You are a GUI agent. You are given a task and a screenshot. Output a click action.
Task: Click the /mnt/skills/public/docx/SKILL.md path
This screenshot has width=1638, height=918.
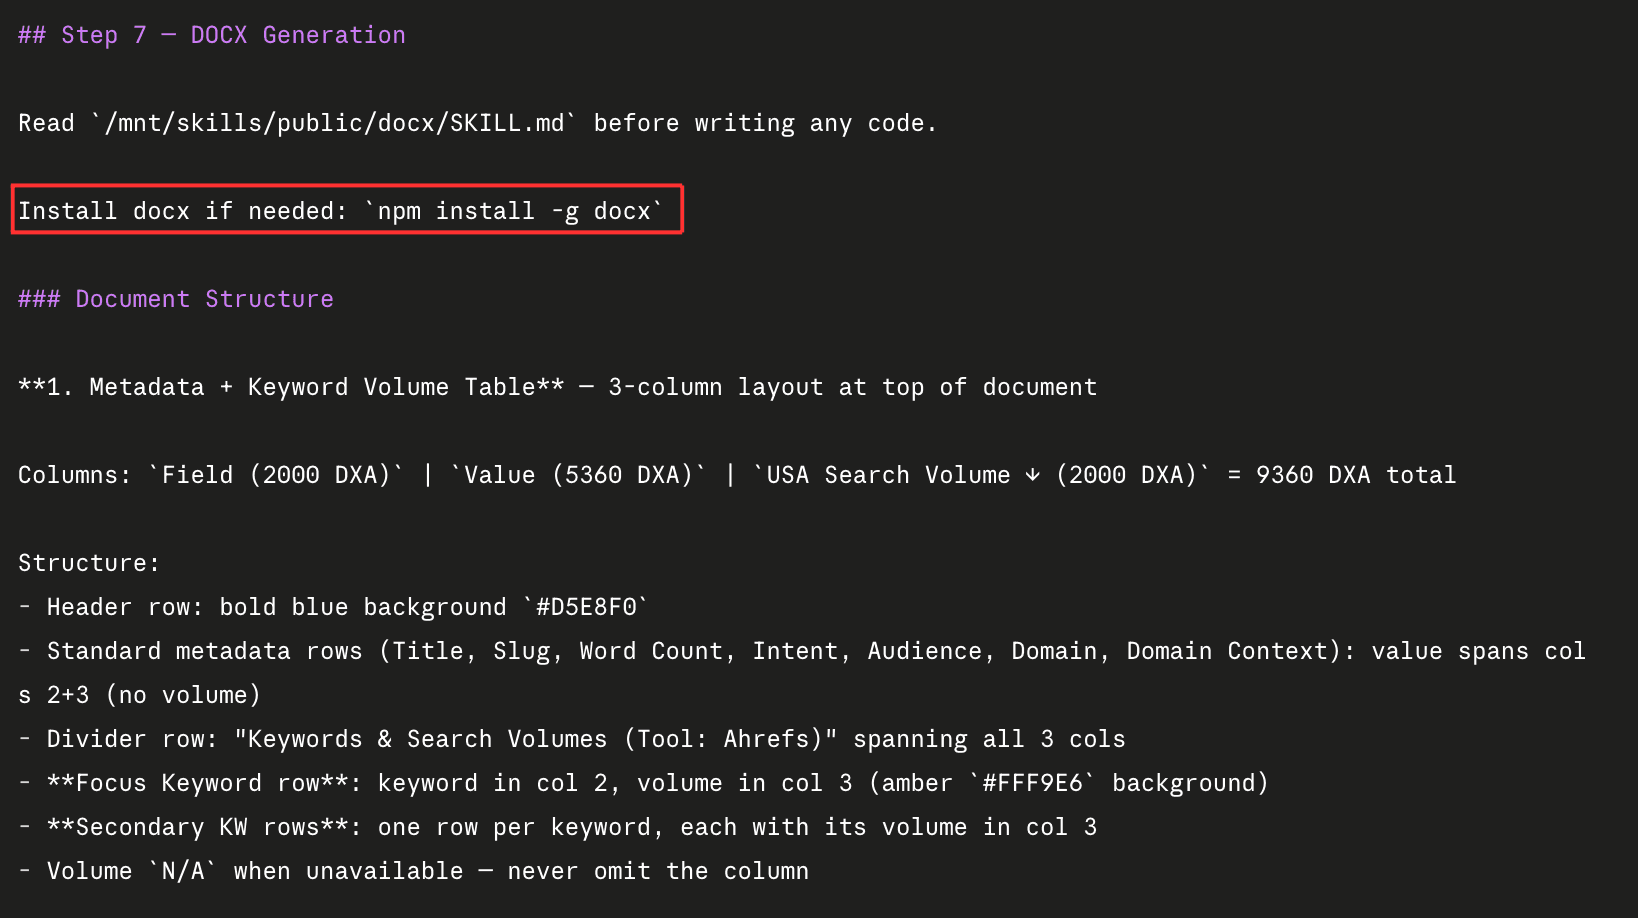[x=335, y=123]
